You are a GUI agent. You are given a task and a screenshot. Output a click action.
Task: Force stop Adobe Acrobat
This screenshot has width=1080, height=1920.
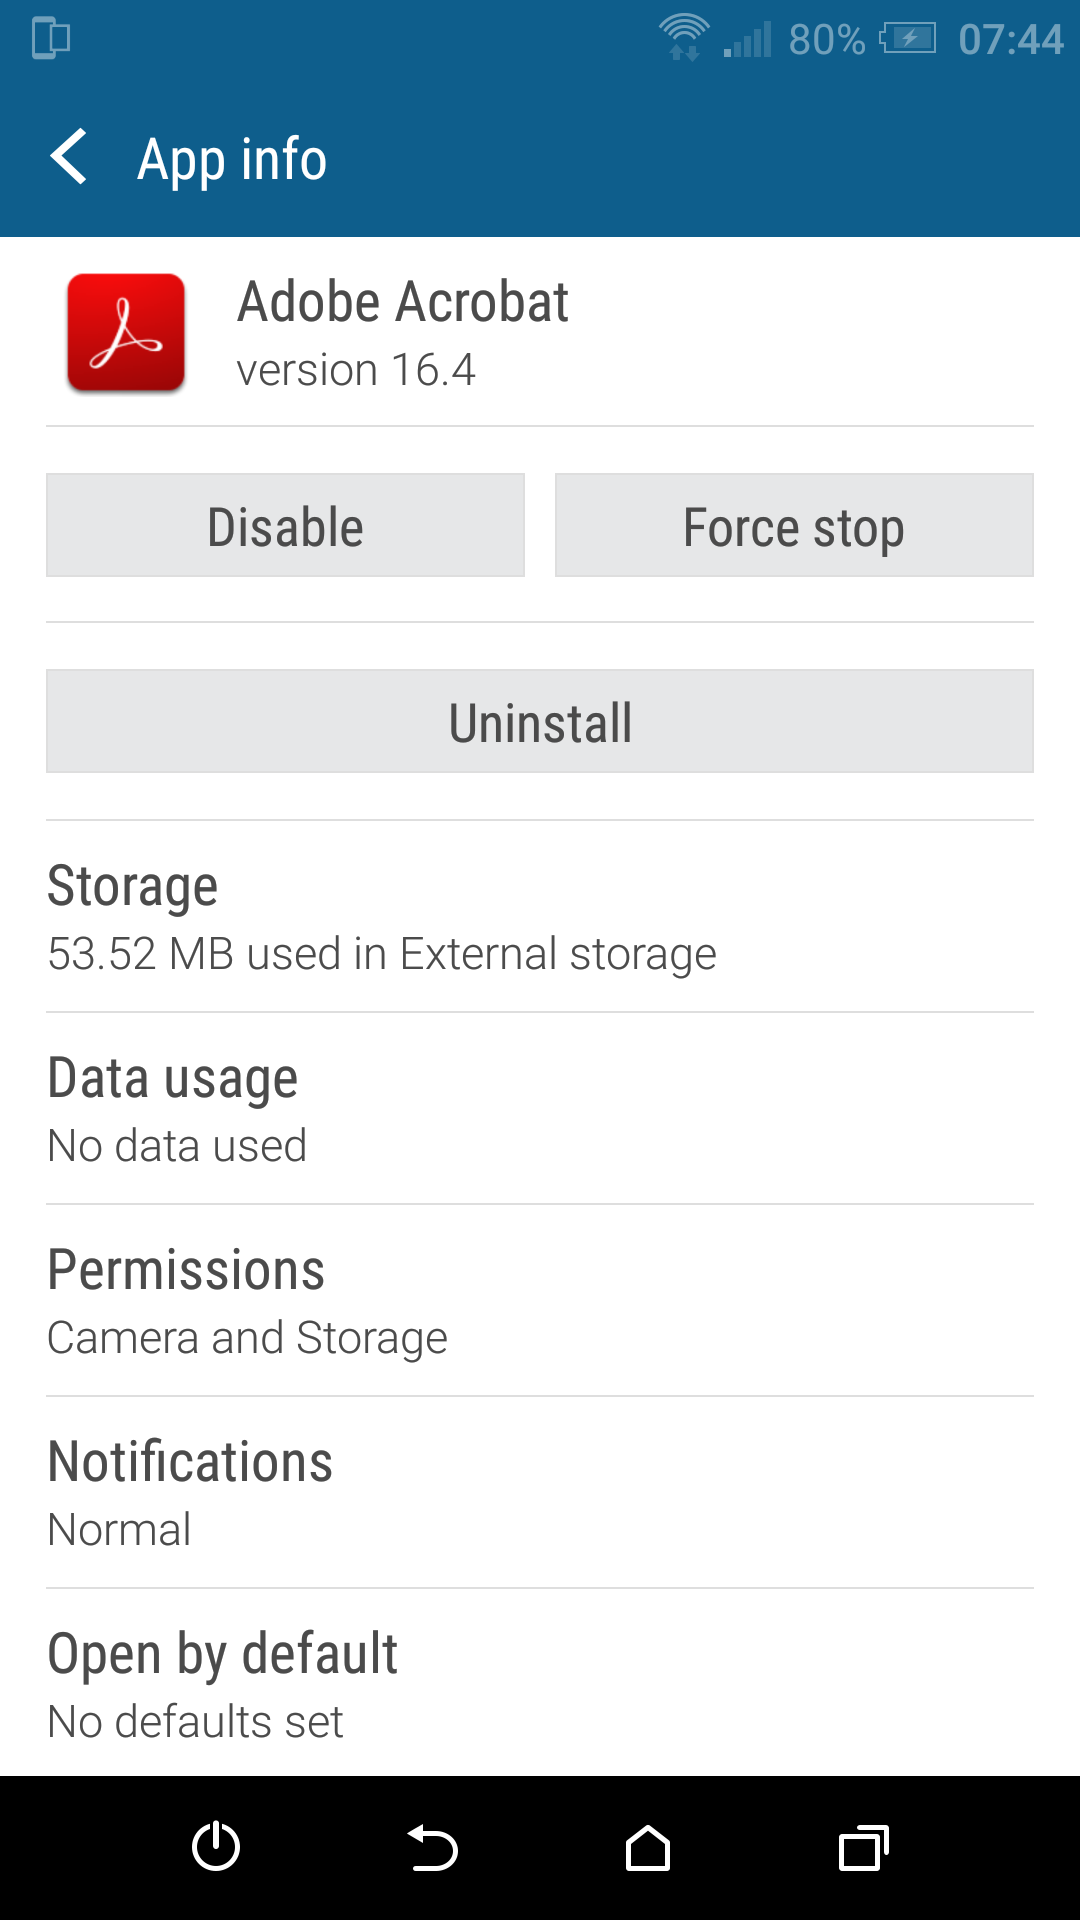pos(793,526)
